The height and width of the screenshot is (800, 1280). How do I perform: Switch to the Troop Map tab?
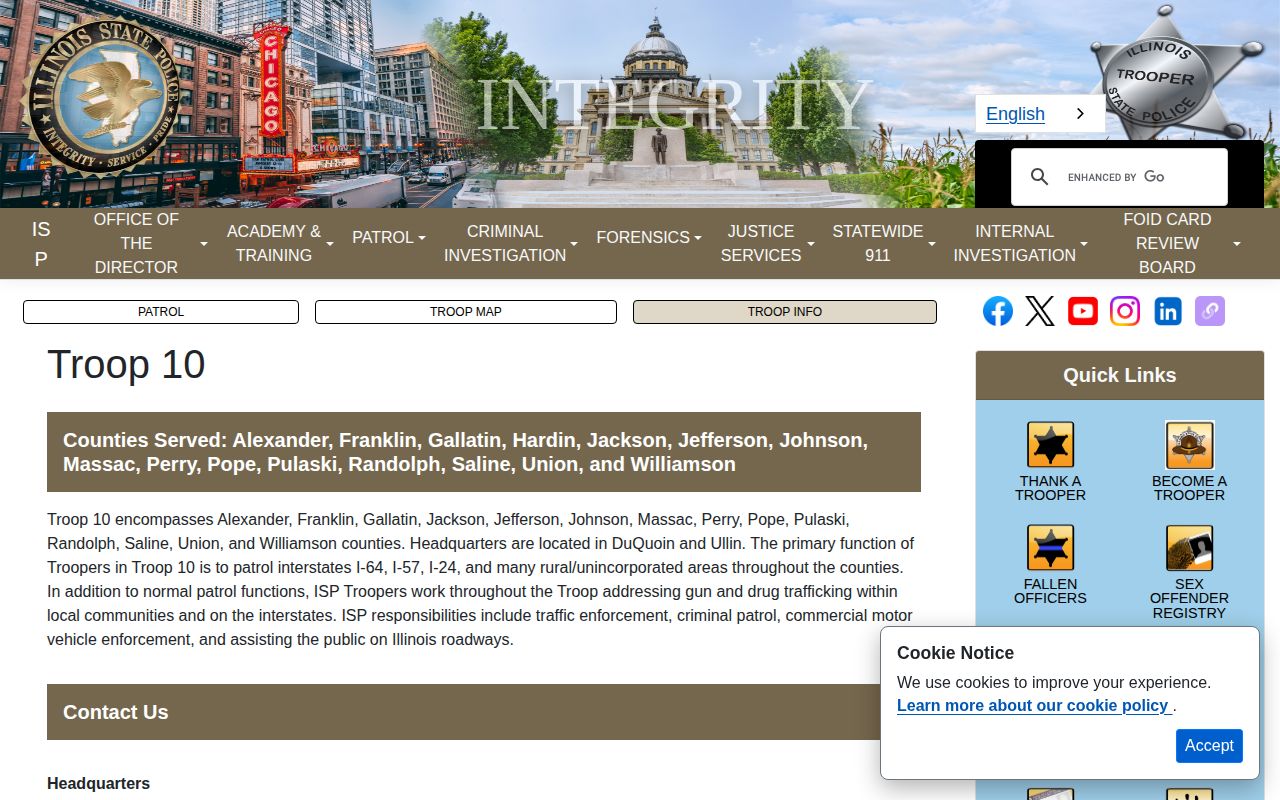[x=466, y=312]
